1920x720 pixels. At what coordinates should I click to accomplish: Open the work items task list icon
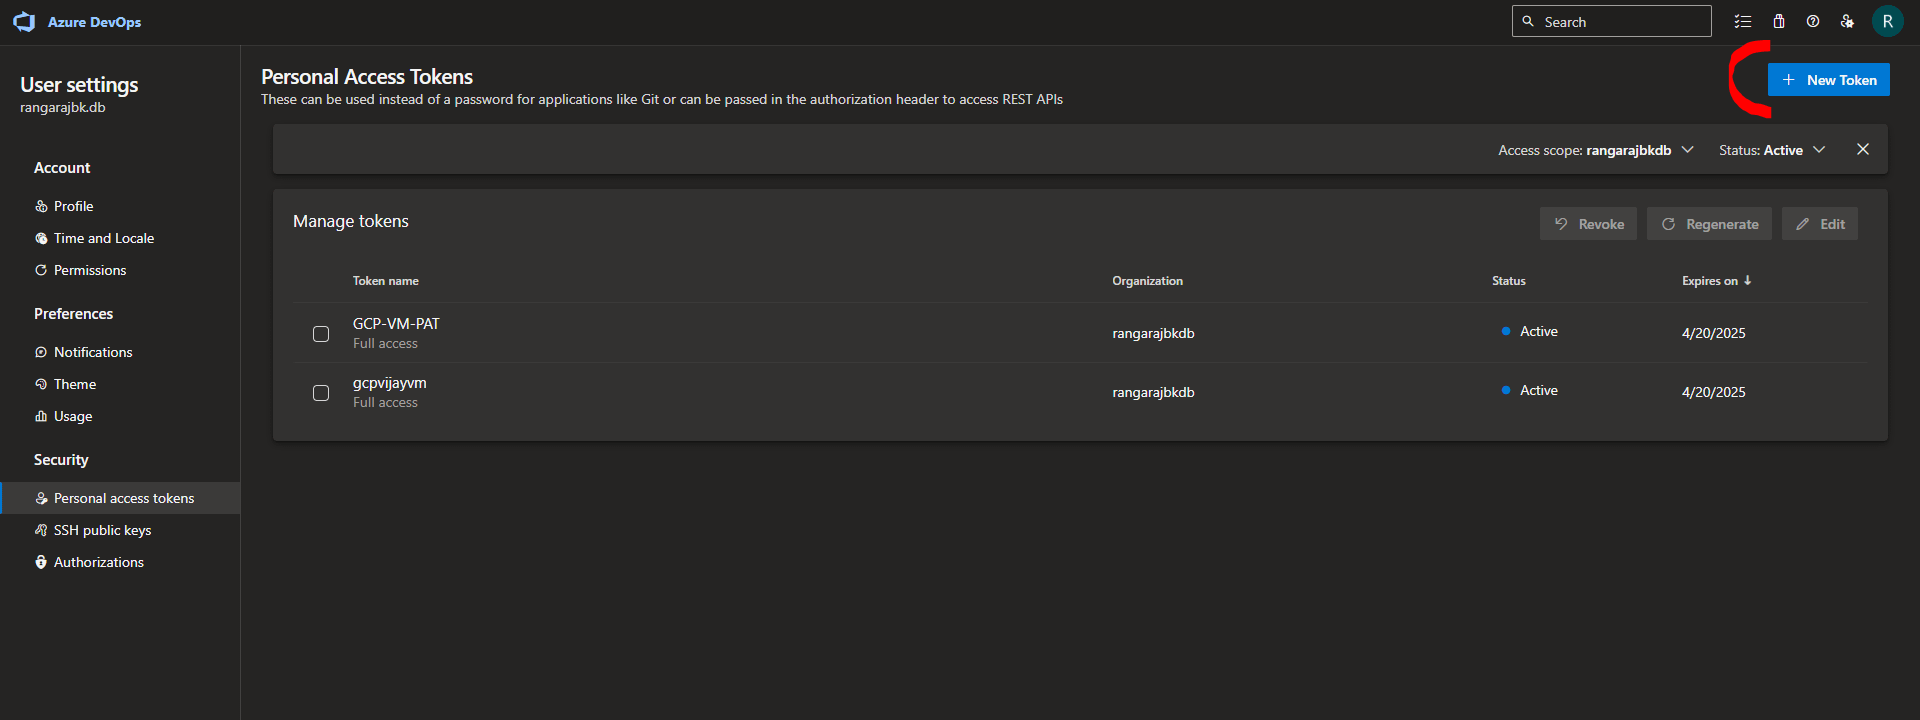[1743, 21]
